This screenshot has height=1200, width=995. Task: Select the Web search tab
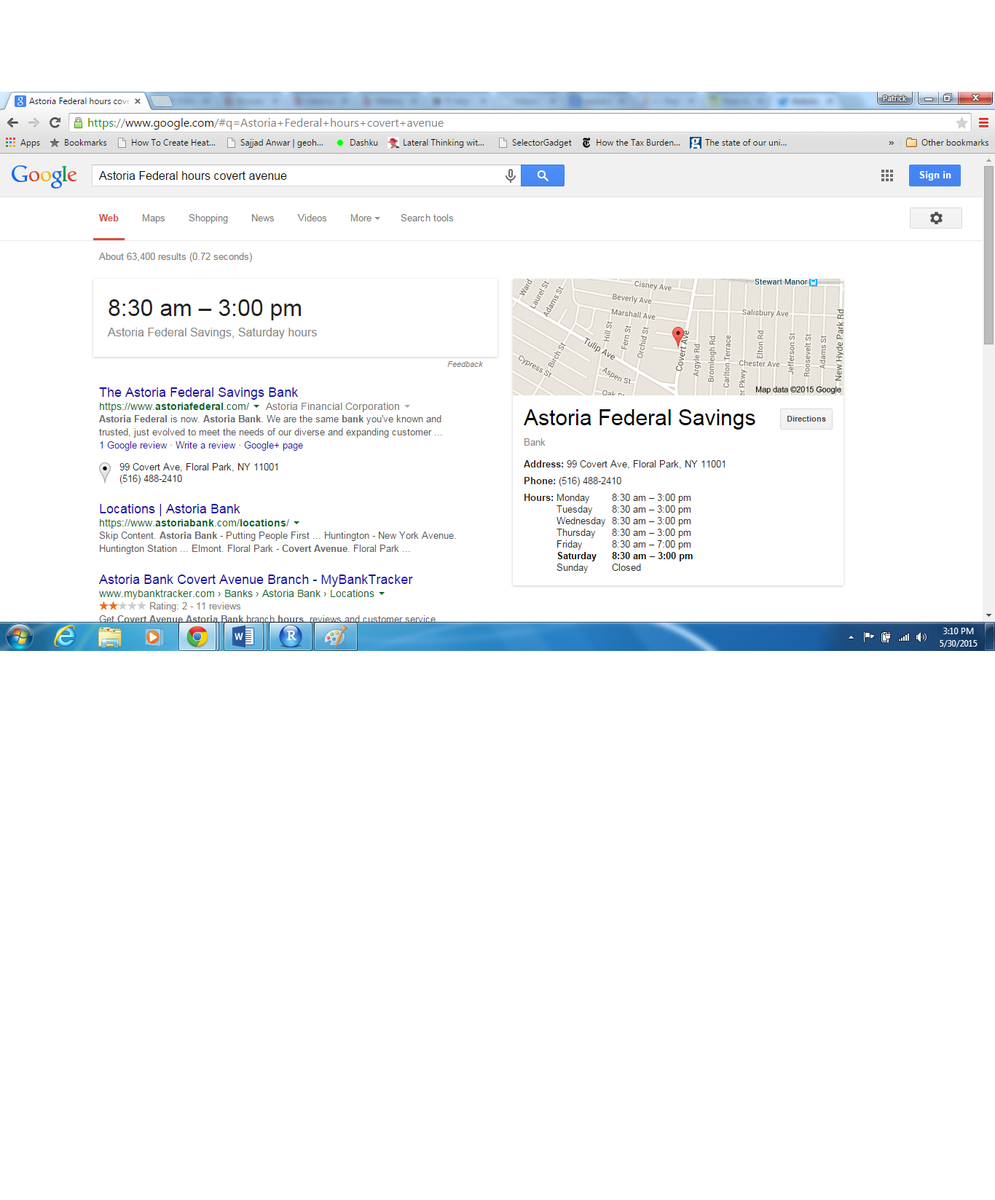pyautogui.click(x=109, y=218)
